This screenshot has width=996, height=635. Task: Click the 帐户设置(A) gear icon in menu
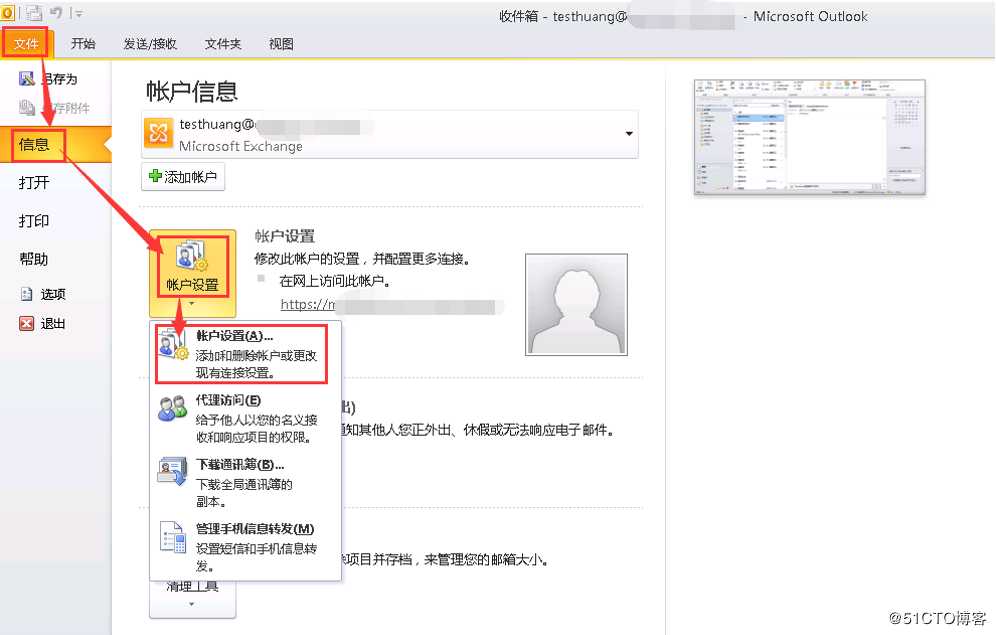(x=172, y=344)
